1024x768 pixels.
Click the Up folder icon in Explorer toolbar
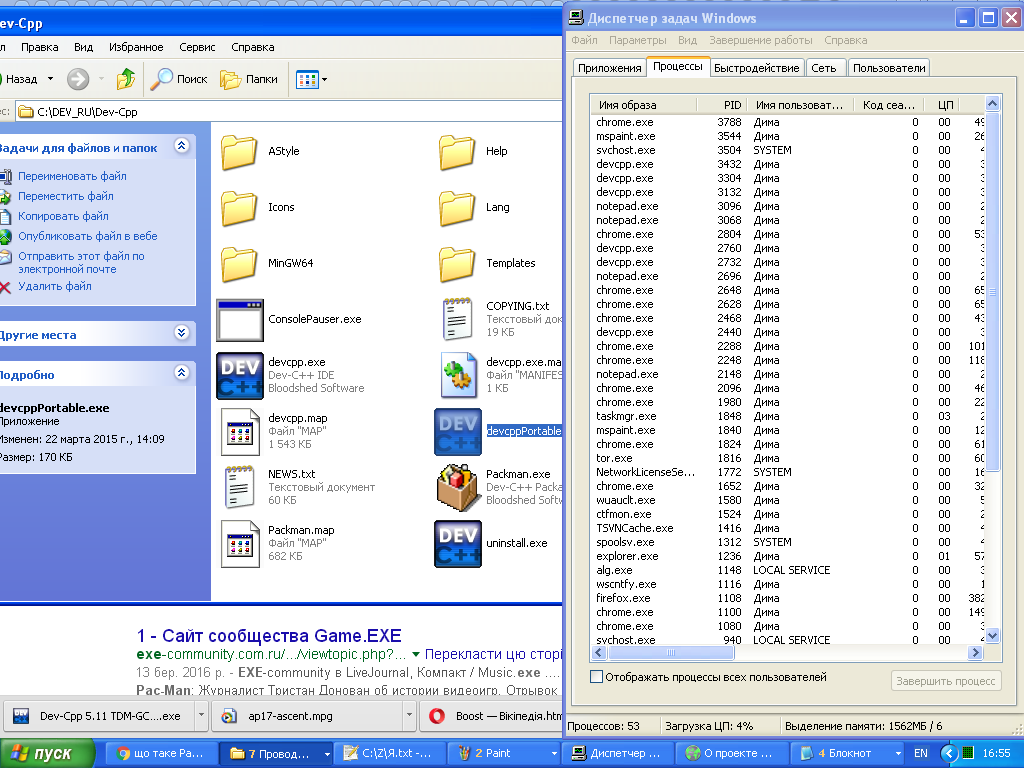(x=126, y=79)
